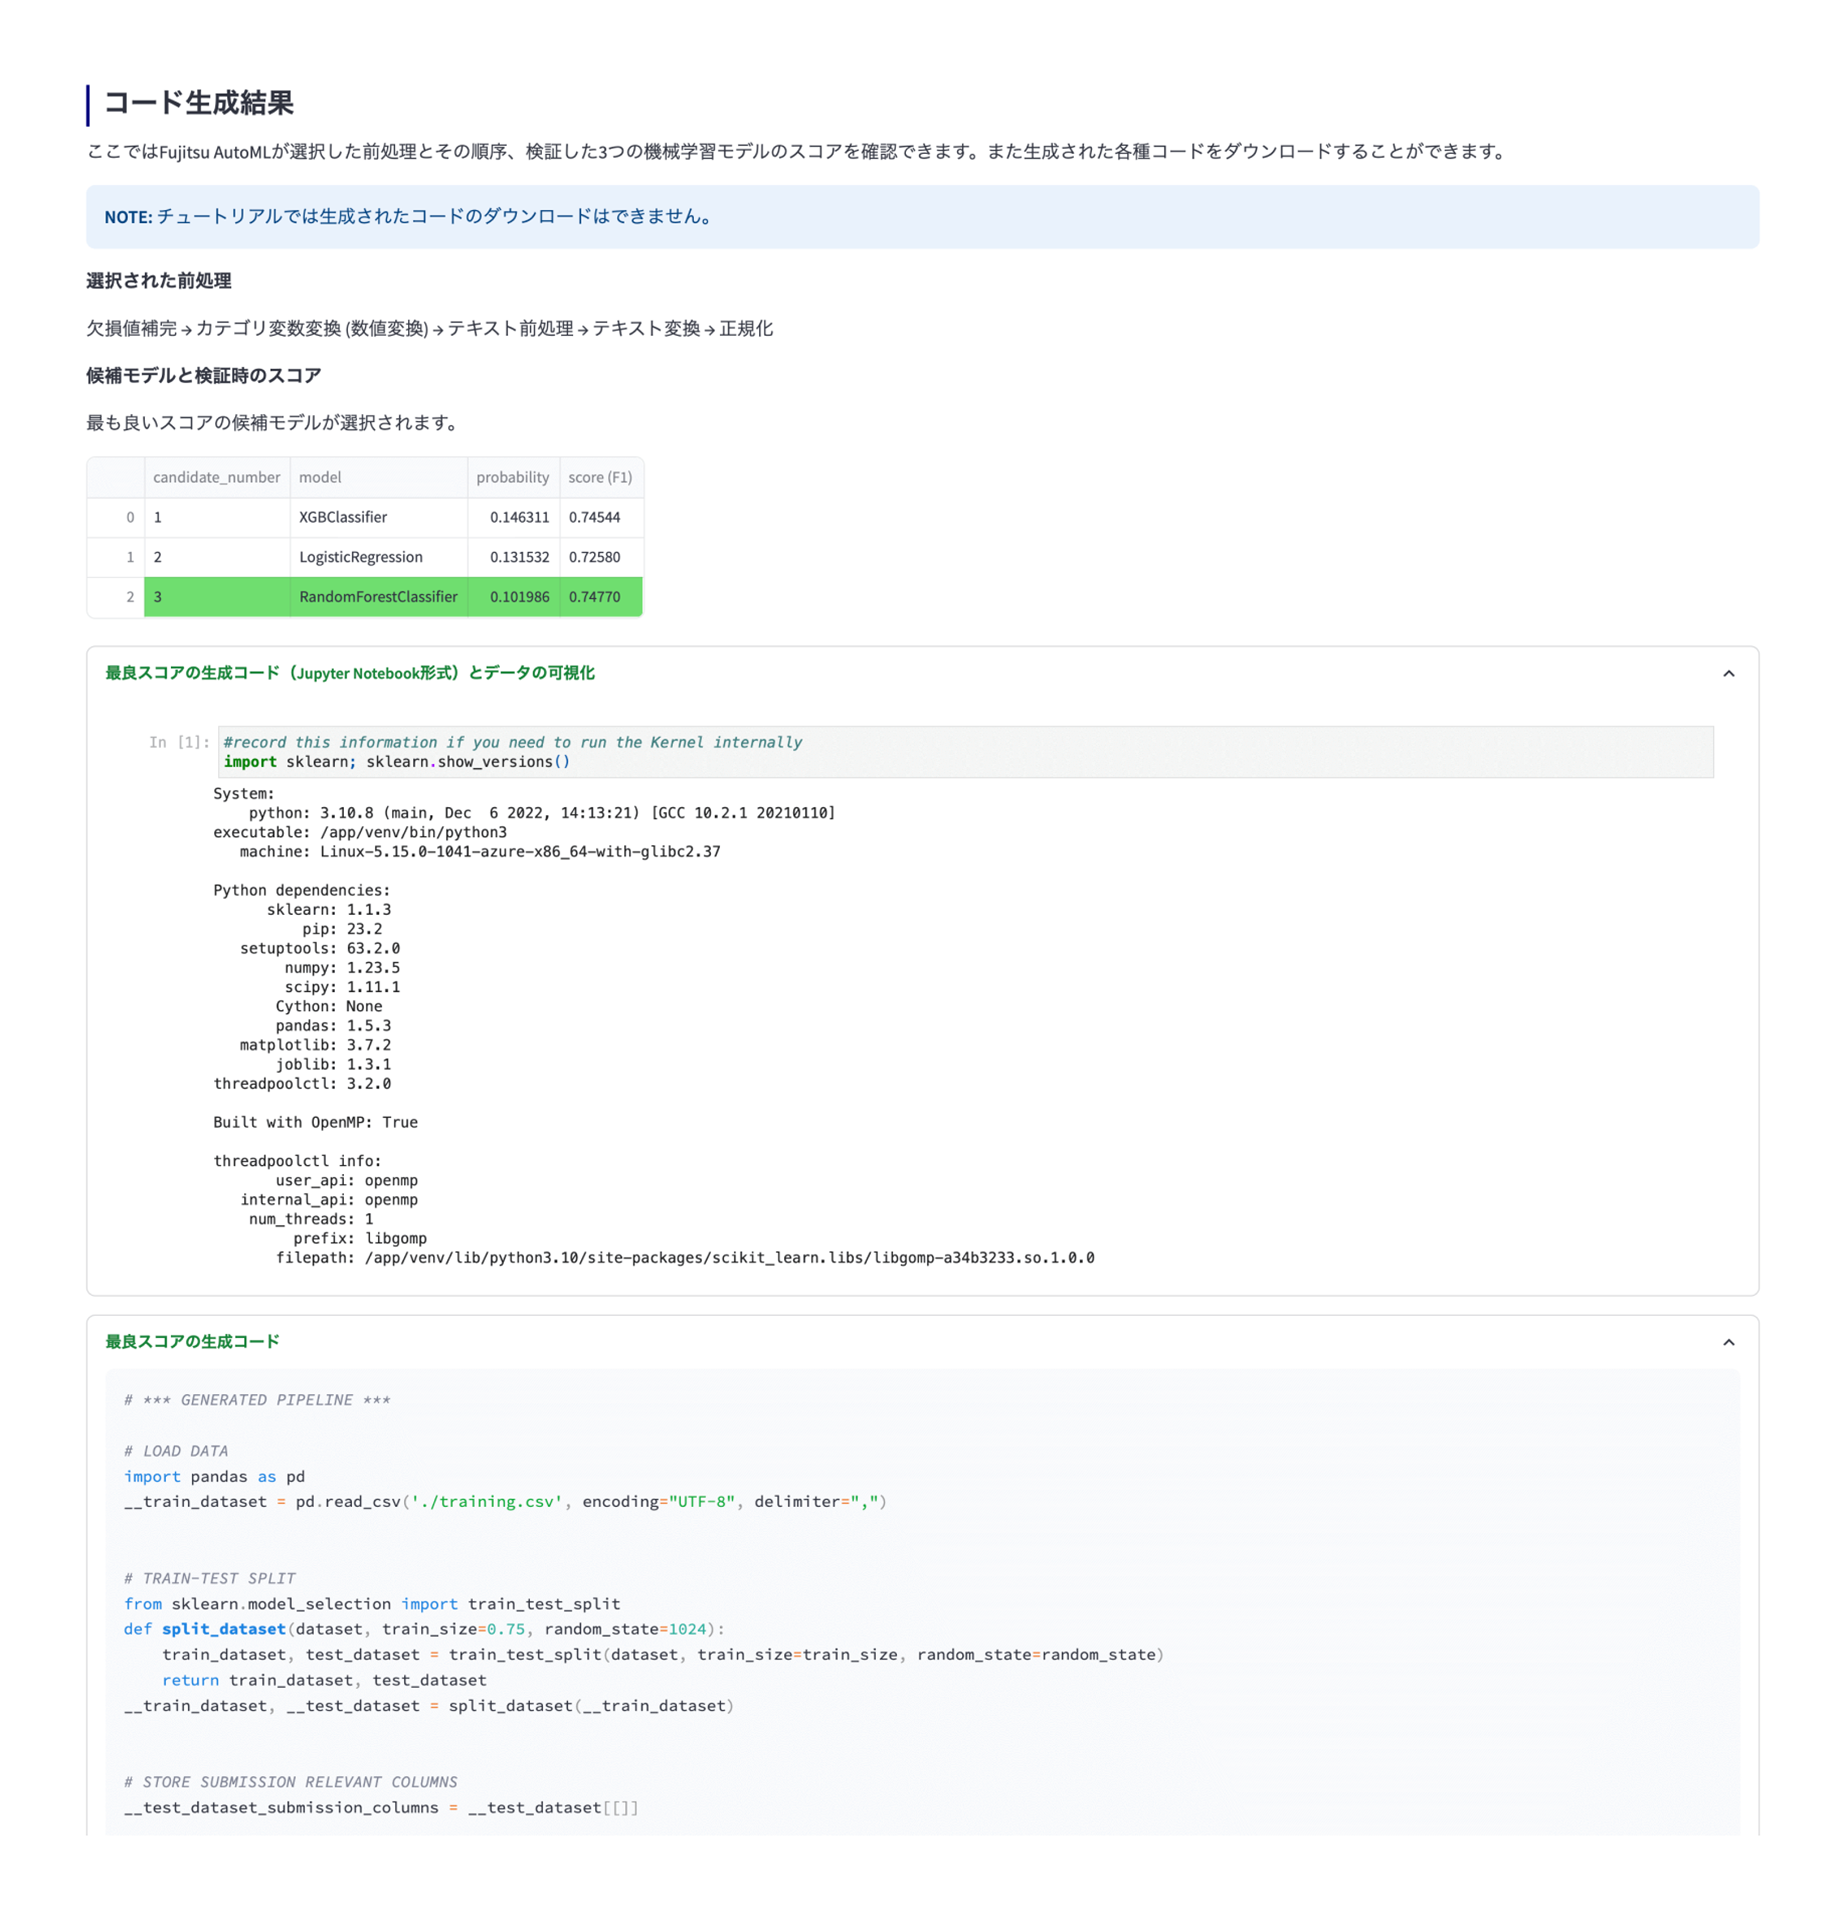Click the 0.146311 probability cell

click(519, 517)
